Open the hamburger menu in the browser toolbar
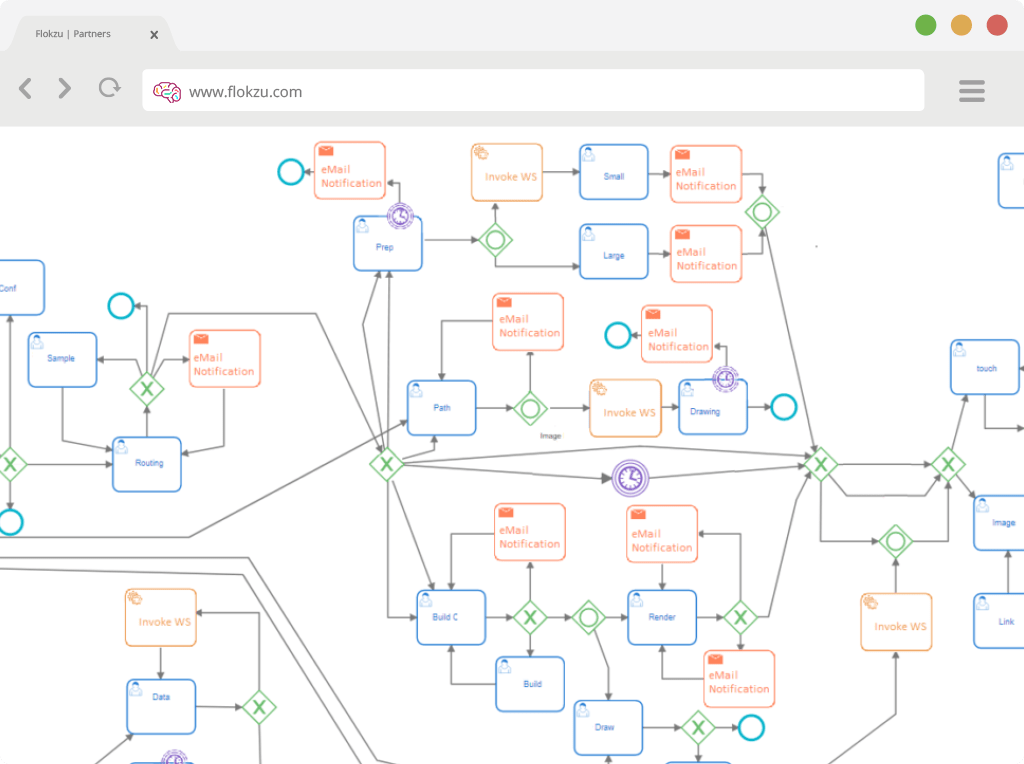 (972, 91)
